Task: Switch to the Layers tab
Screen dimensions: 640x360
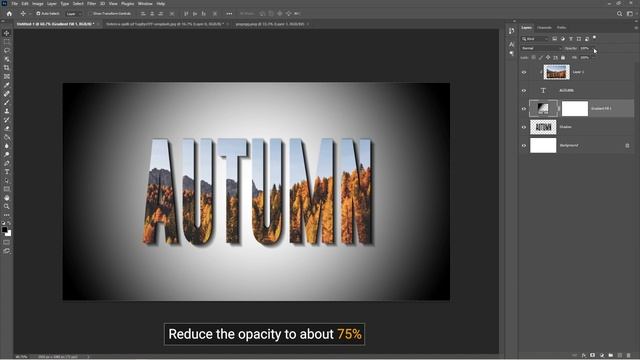Action: point(527,28)
